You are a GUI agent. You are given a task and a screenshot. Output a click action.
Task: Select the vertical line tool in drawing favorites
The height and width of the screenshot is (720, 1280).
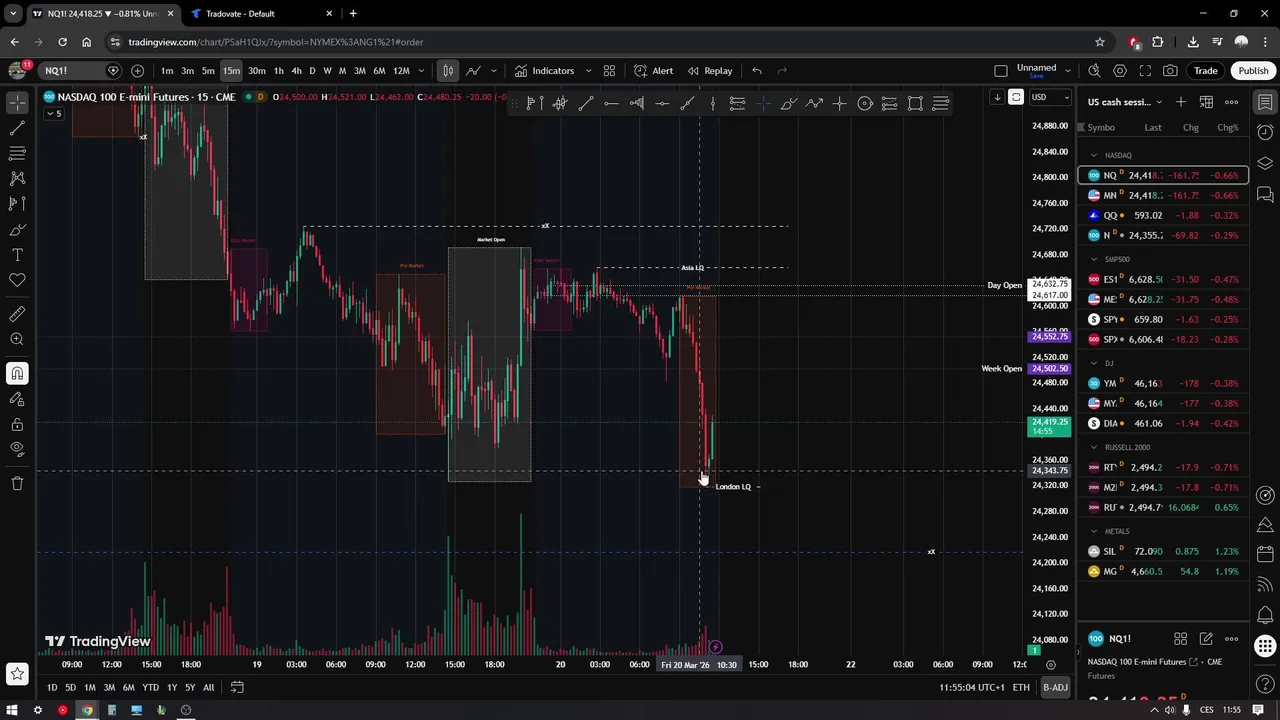(x=713, y=104)
